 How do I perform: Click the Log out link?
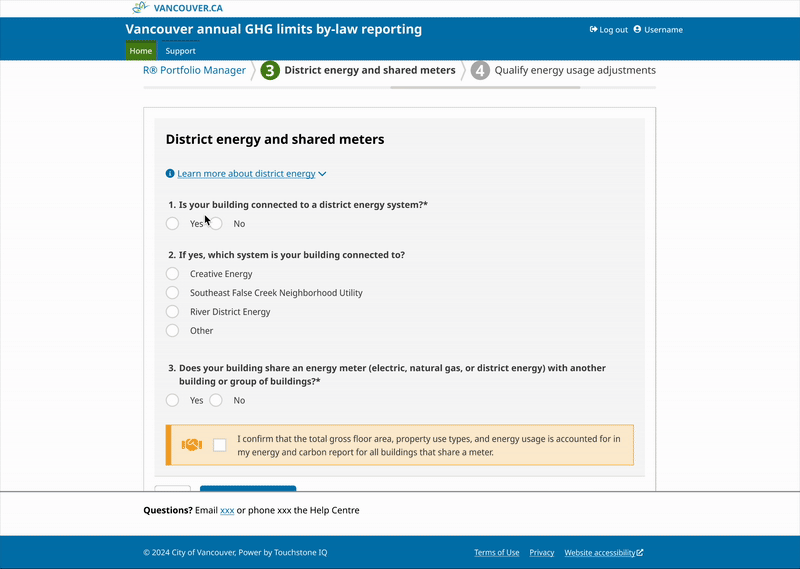[x=613, y=30]
